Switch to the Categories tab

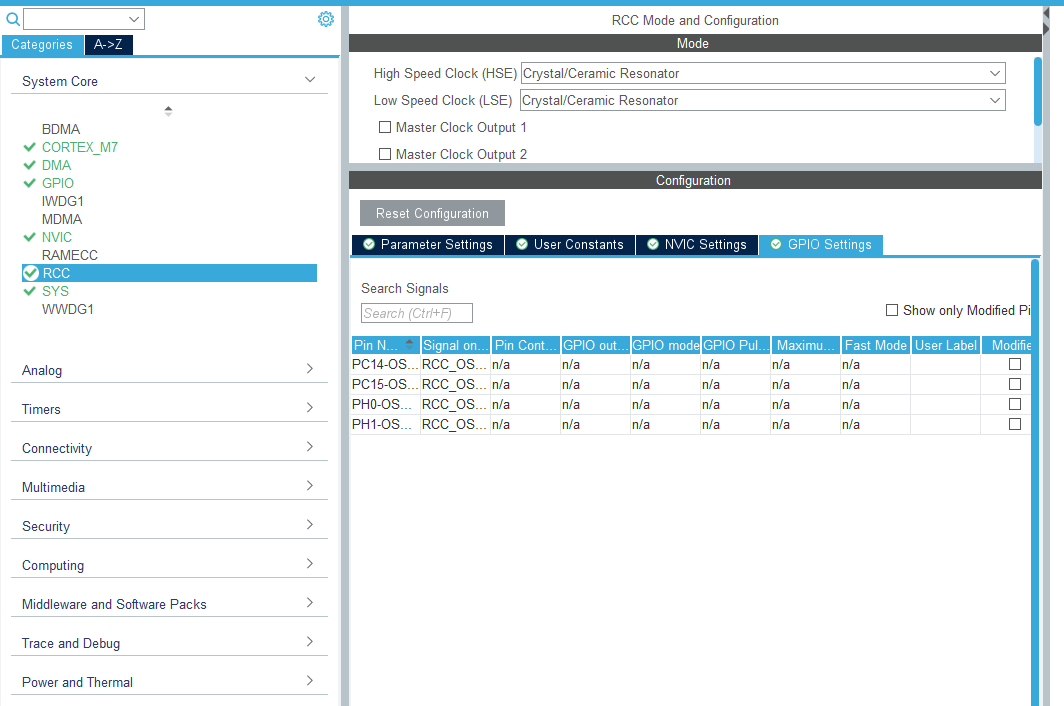[42, 45]
